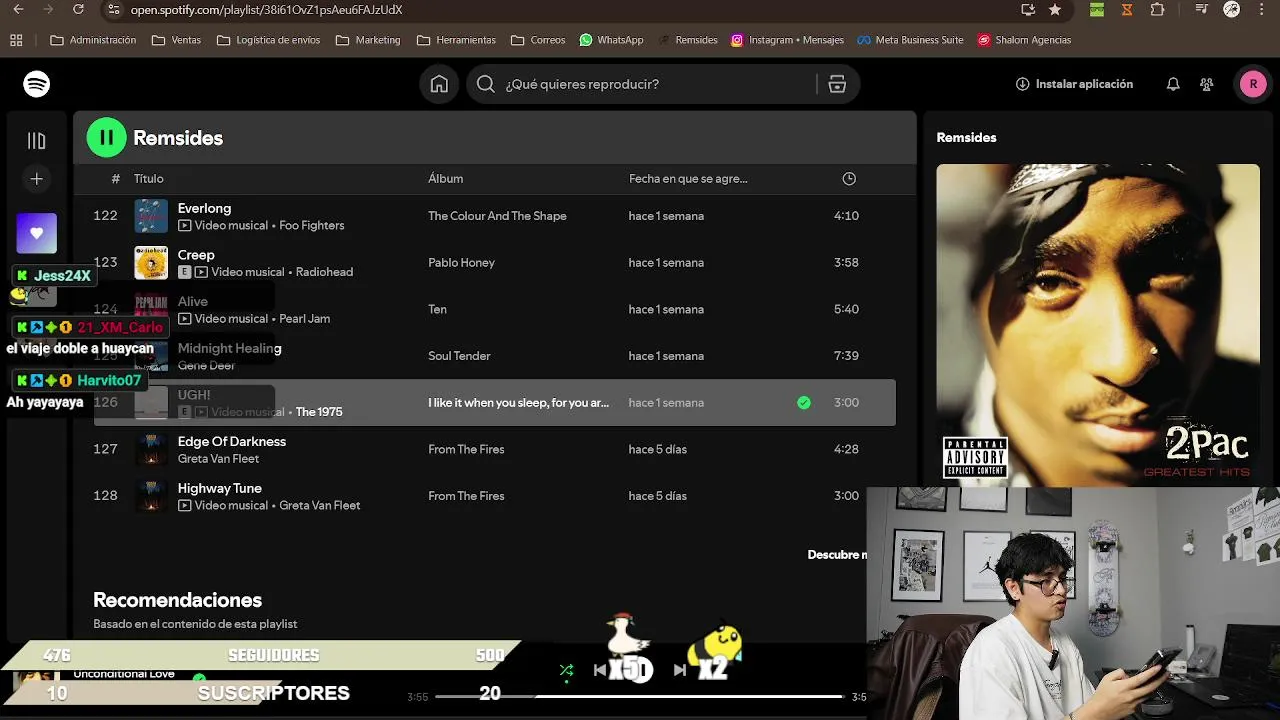Open the pink R profile avatar
Screen dimensions: 1280x720
coord(1253,84)
